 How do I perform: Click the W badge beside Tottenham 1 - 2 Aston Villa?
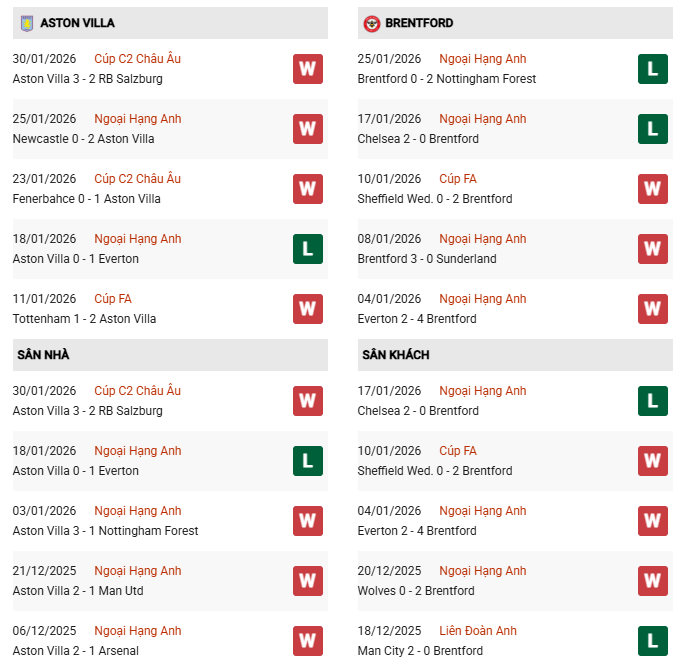307,309
